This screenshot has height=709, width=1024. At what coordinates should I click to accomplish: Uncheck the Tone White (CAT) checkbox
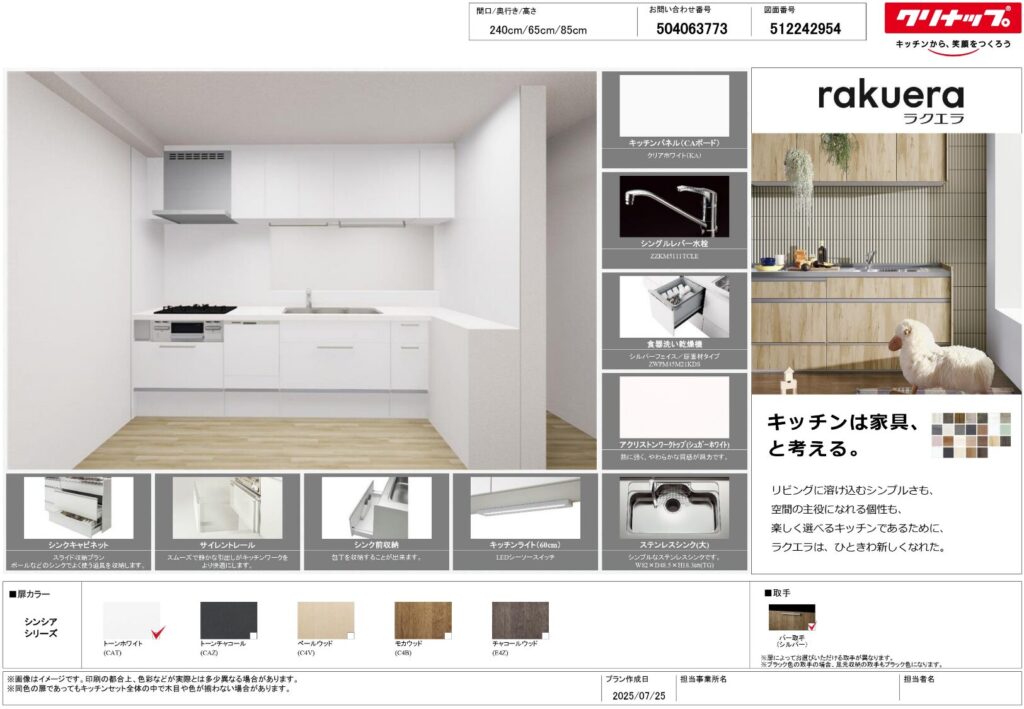tap(156, 634)
